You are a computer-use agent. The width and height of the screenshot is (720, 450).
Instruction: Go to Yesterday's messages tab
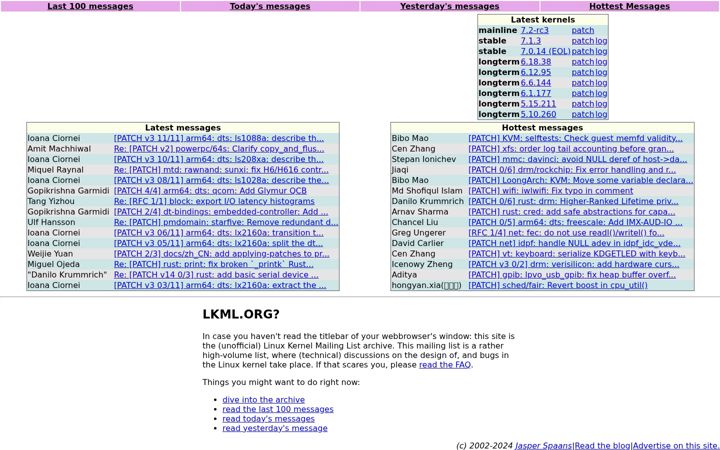(x=450, y=6)
